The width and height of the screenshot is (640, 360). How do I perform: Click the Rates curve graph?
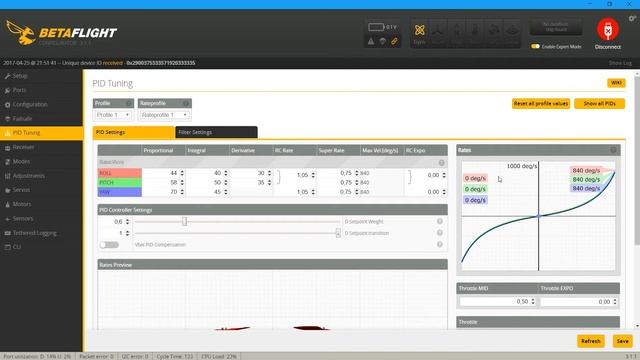(x=538, y=216)
